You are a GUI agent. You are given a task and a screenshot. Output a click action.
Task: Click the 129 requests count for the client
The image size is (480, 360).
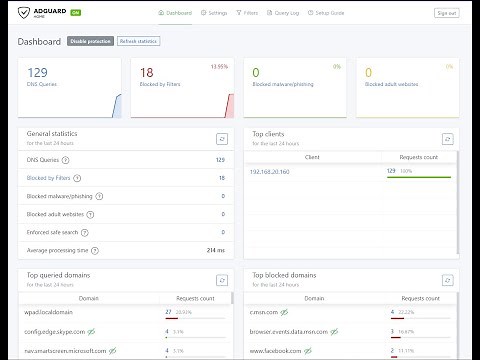[x=391, y=171]
